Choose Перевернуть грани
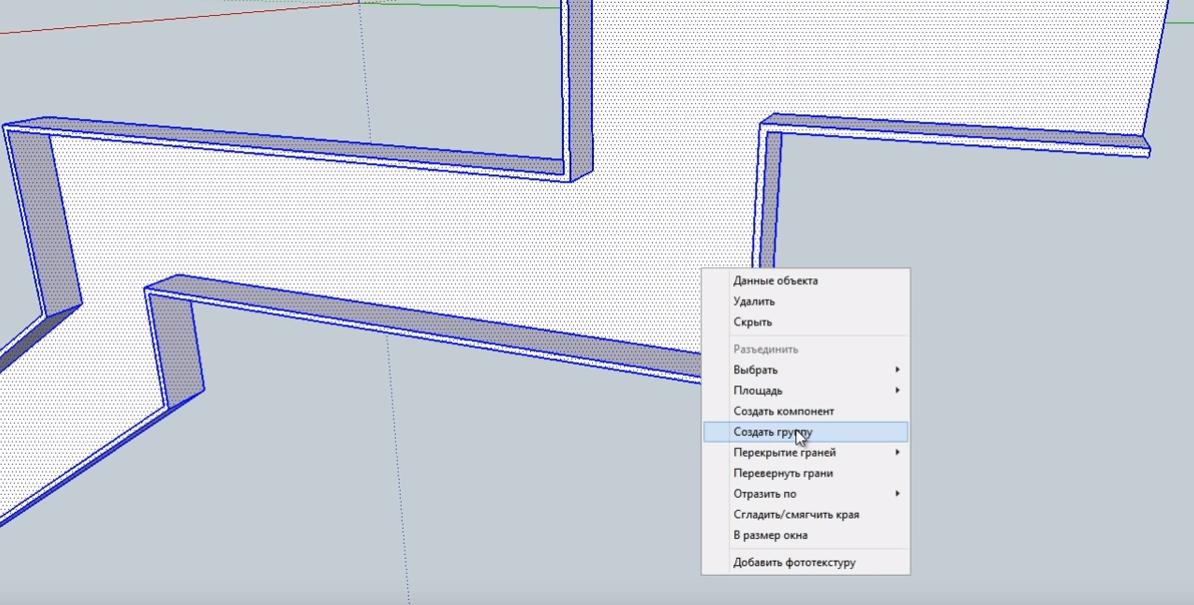 coord(782,473)
